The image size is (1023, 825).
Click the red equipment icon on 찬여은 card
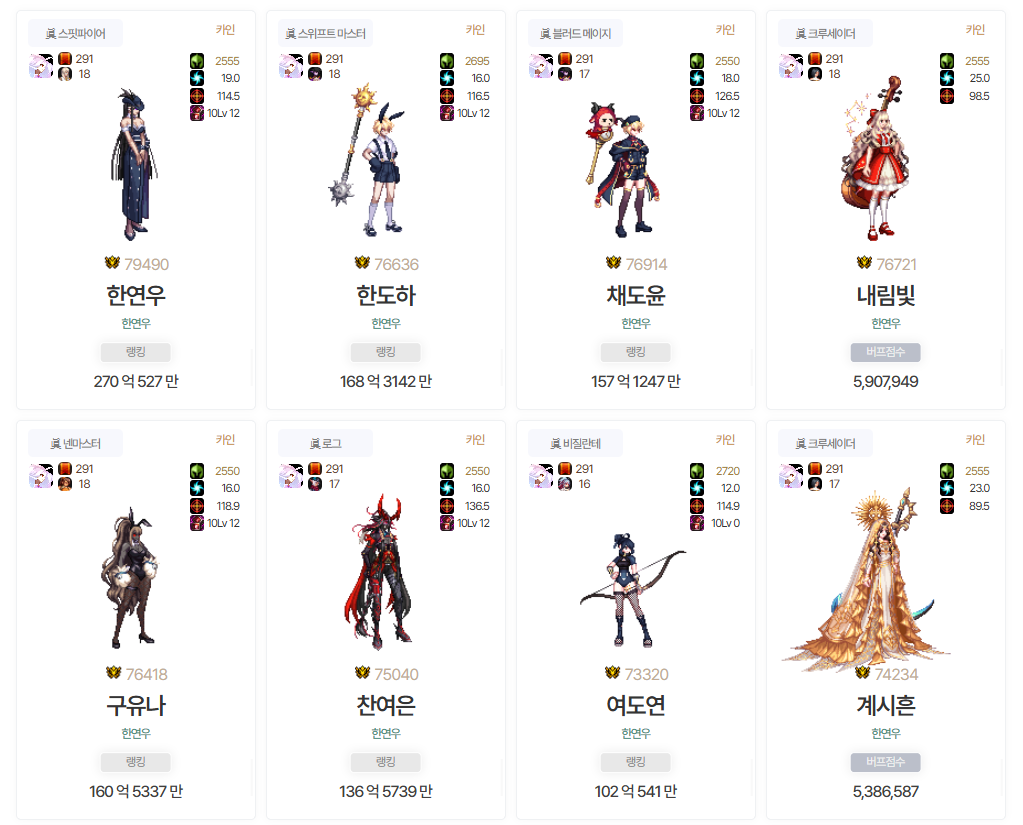(x=315, y=468)
